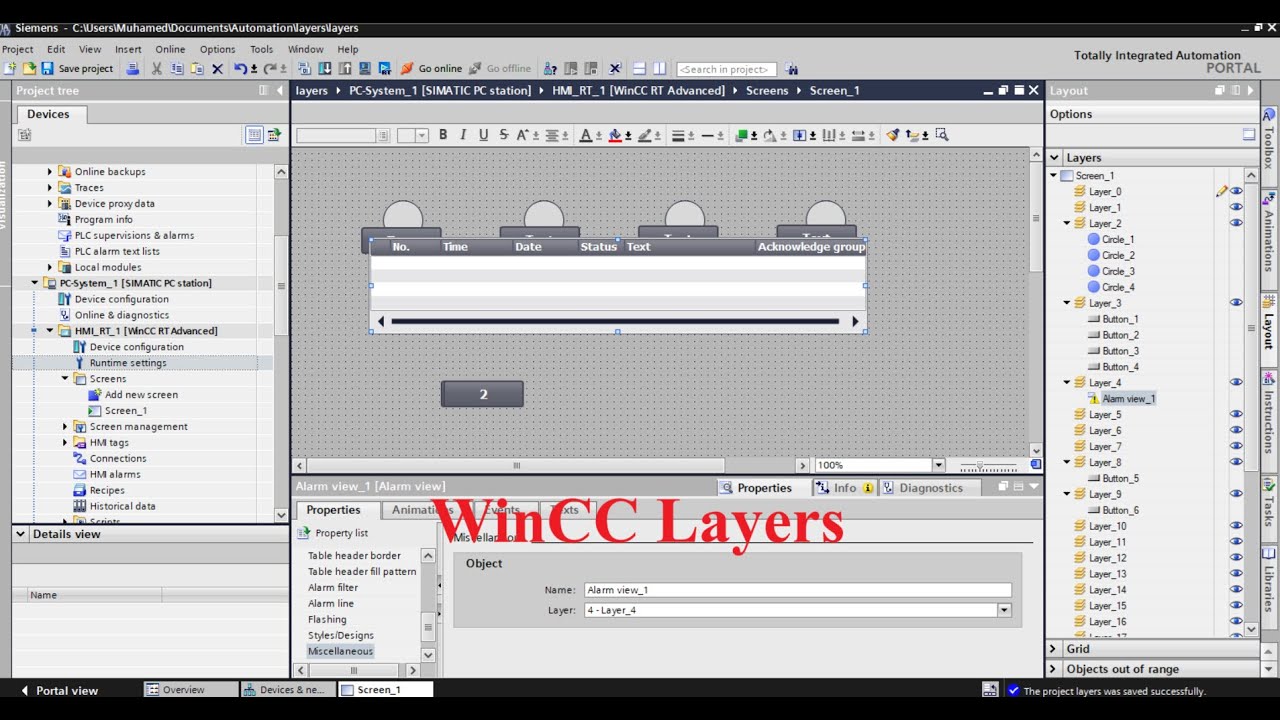Image resolution: width=1280 pixels, height=720 pixels.
Task: Click the format painter brush icon
Action: coord(893,135)
